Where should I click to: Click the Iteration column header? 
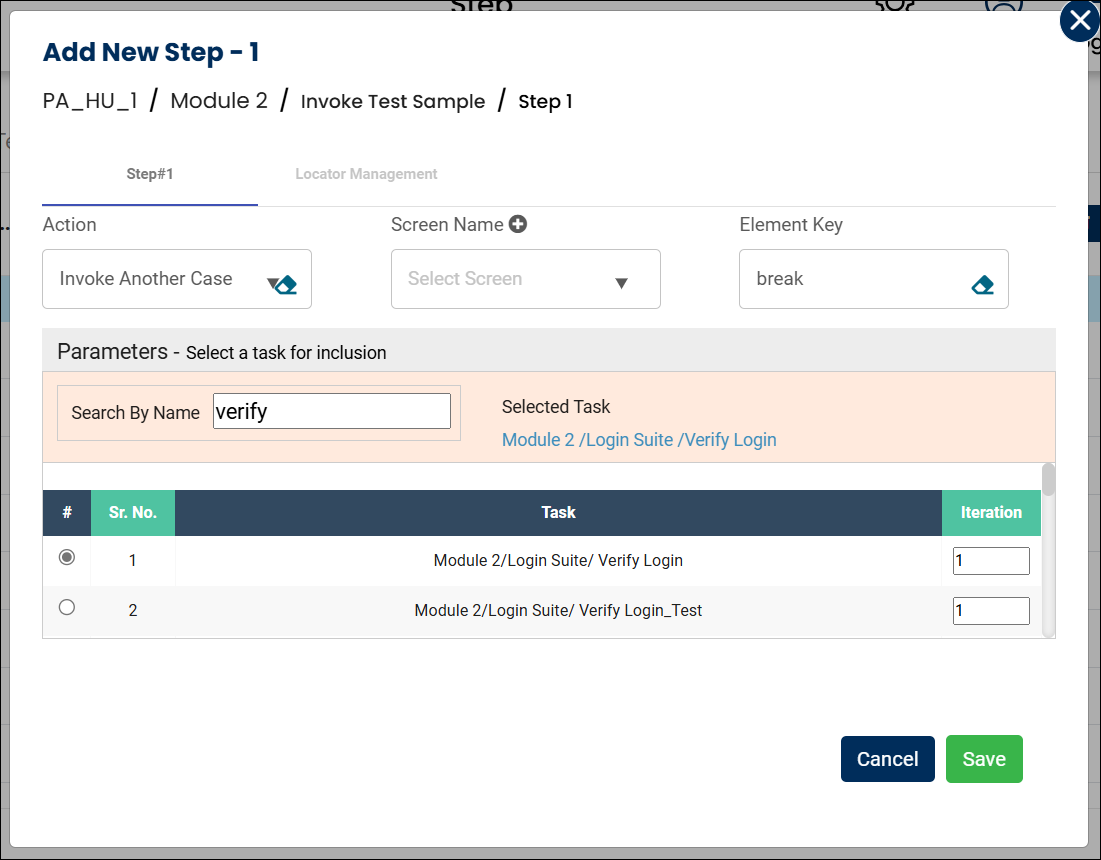(x=990, y=512)
